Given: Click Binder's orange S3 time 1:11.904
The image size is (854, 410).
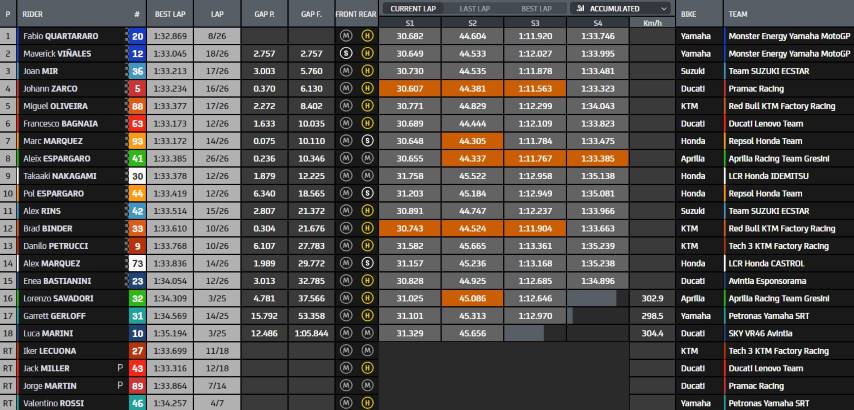Looking at the screenshot, I should coord(535,228).
